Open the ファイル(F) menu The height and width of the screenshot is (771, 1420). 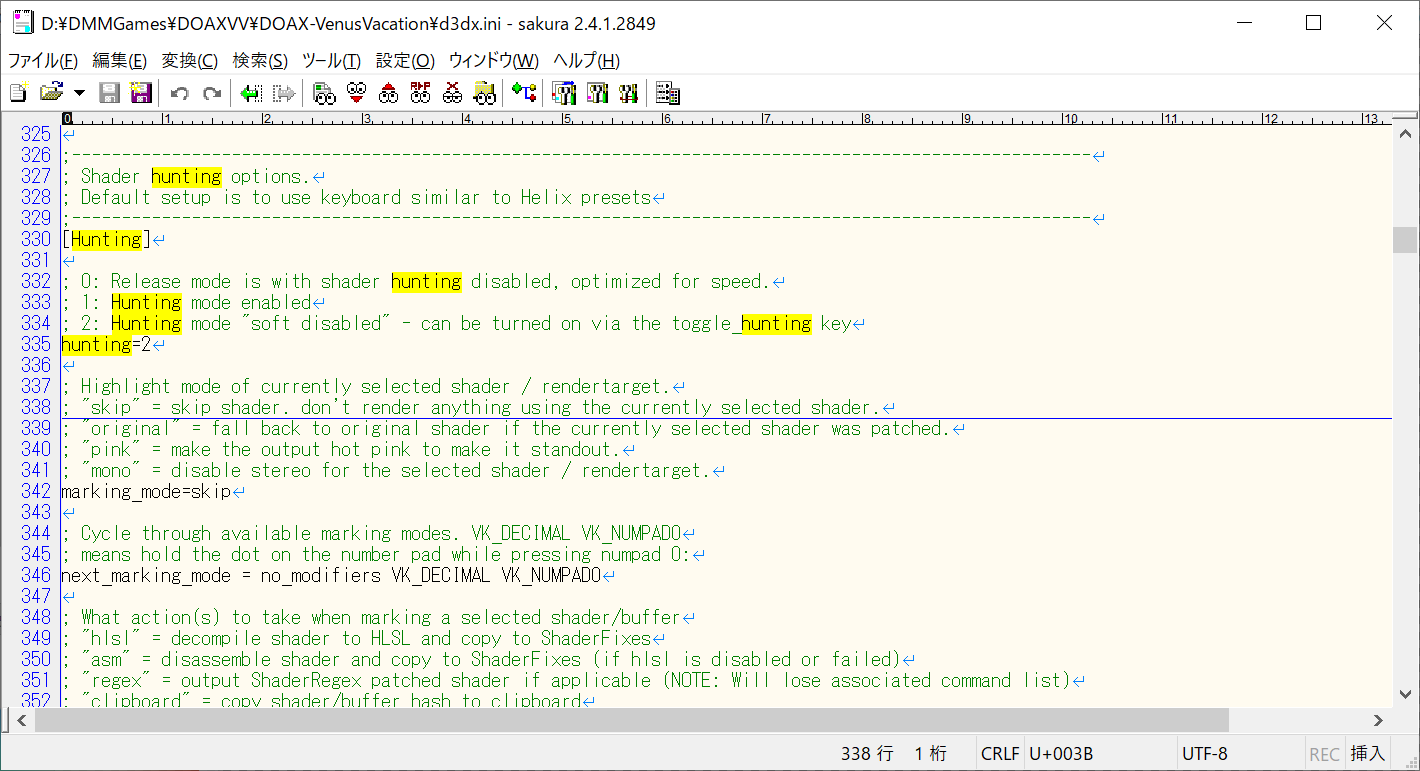(x=43, y=61)
